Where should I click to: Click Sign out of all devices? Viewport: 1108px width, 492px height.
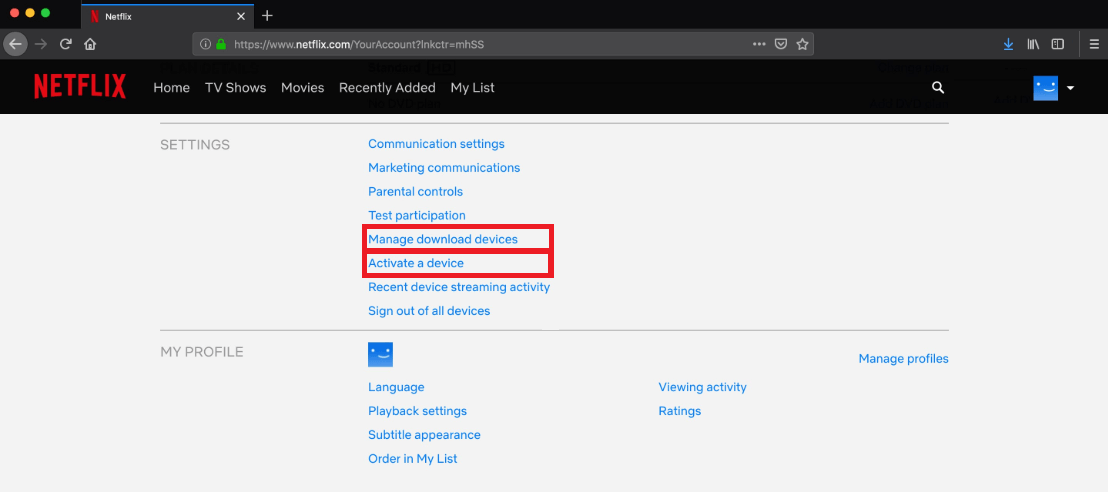tap(429, 311)
